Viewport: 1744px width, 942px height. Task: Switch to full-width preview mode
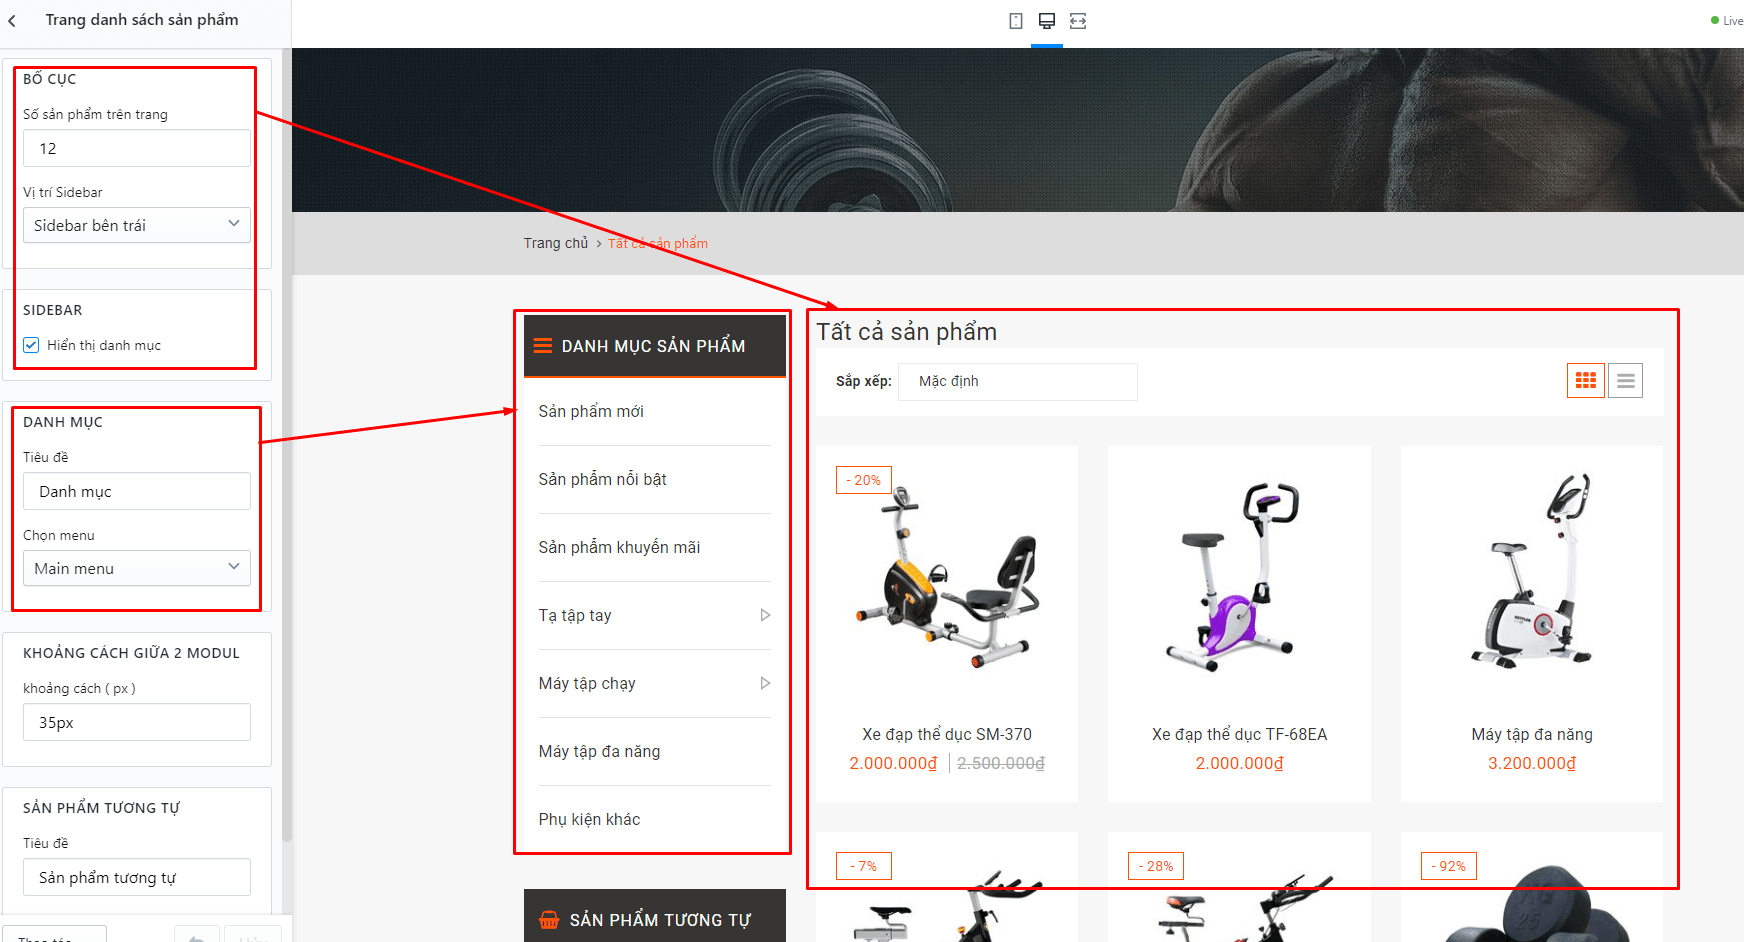(1078, 21)
